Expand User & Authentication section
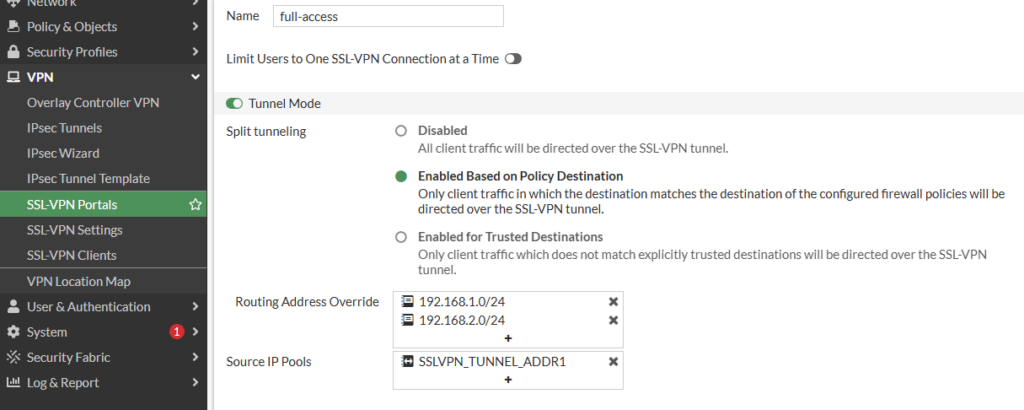Image resolution: width=1024 pixels, height=410 pixels. tap(195, 306)
